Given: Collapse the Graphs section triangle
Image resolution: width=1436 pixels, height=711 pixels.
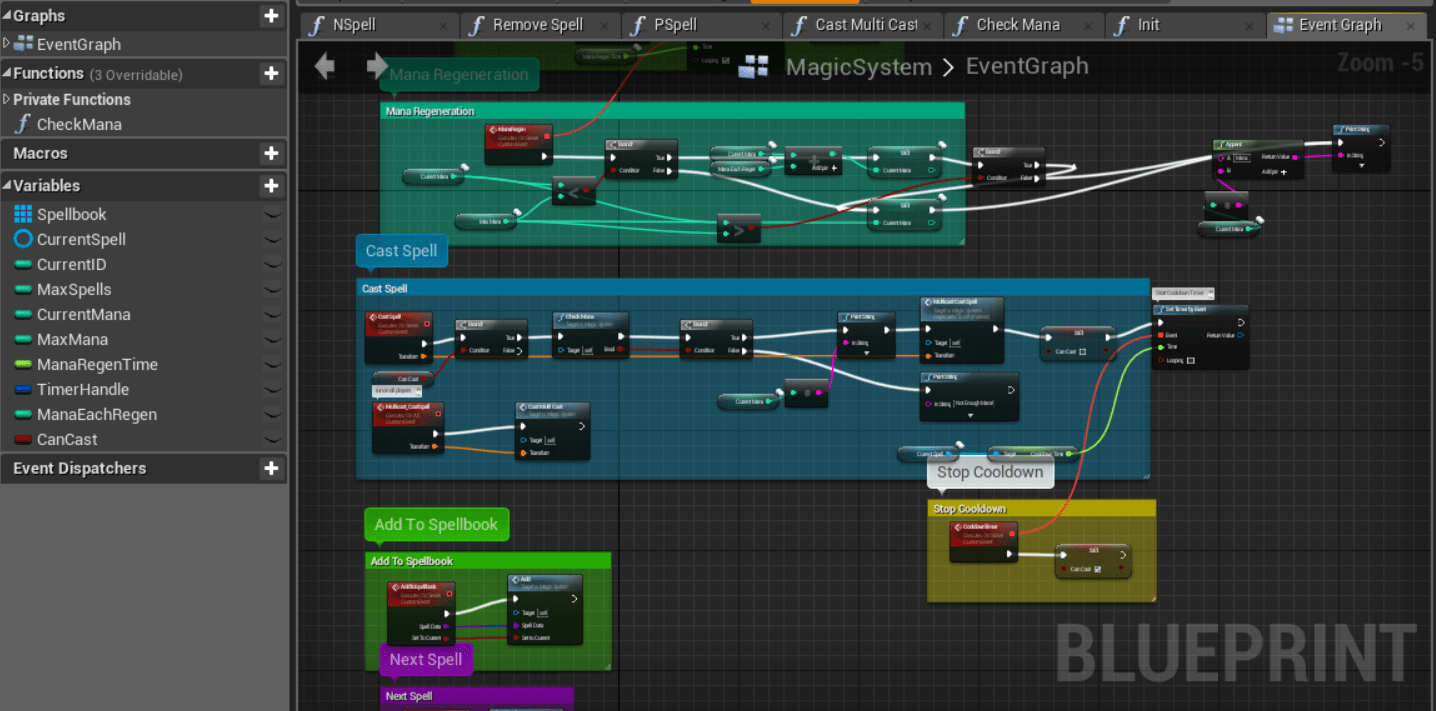Looking at the screenshot, I should click(6, 17).
